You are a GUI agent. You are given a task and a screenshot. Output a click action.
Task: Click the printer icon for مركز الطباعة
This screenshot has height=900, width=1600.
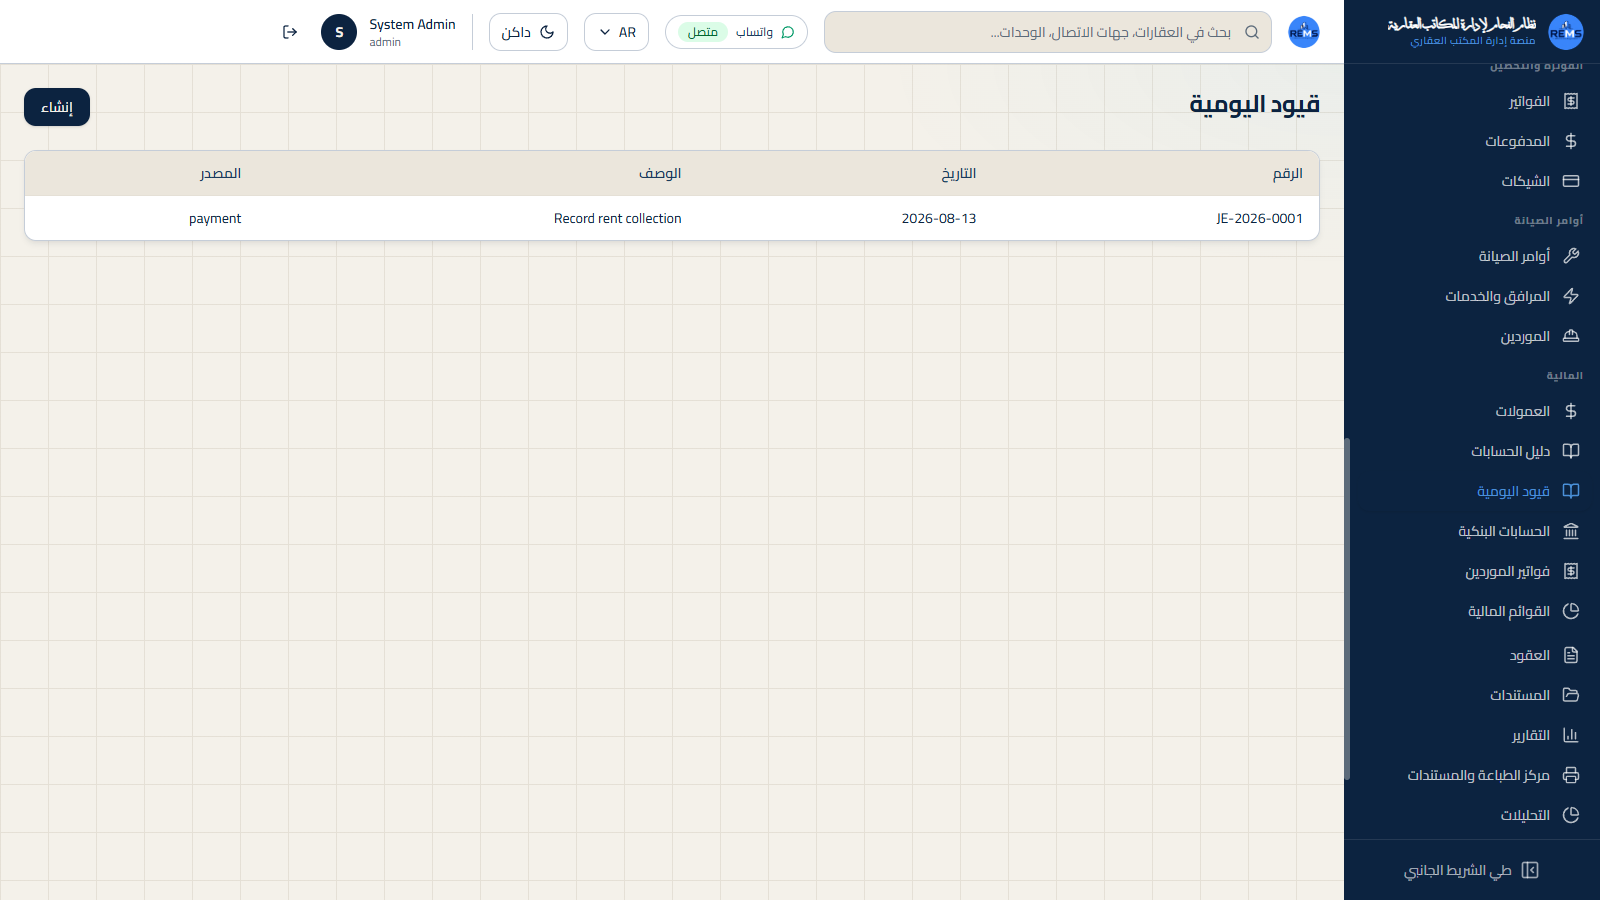1571,775
